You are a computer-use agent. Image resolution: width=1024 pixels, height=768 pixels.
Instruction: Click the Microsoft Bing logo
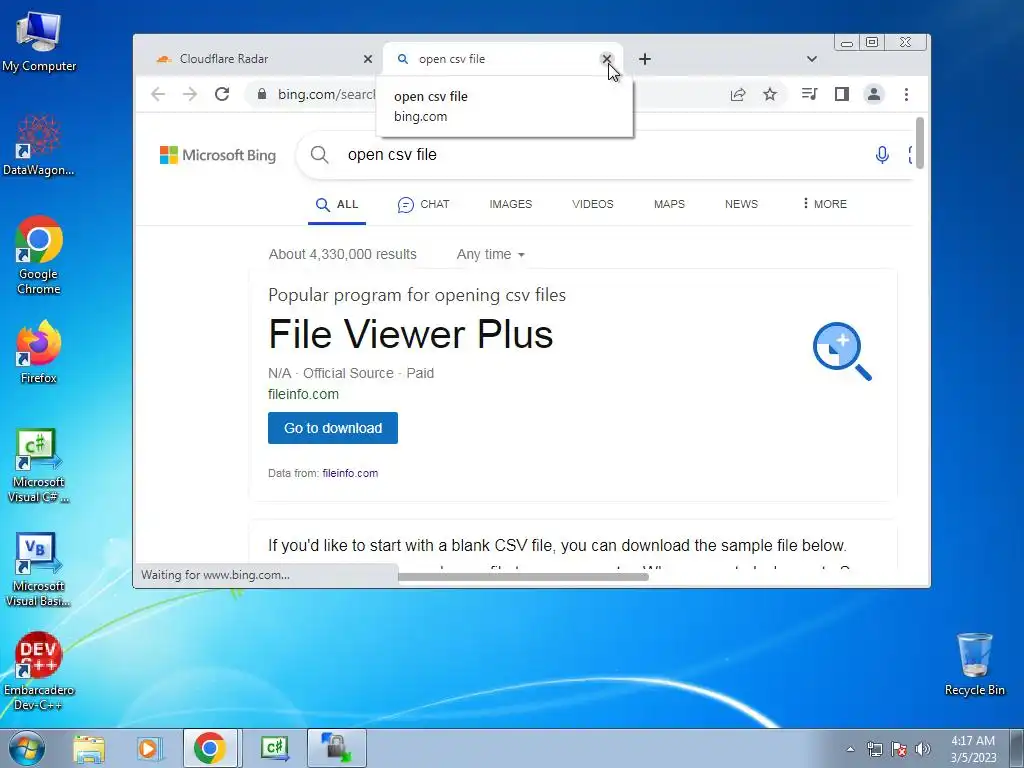click(x=218, y=155)
